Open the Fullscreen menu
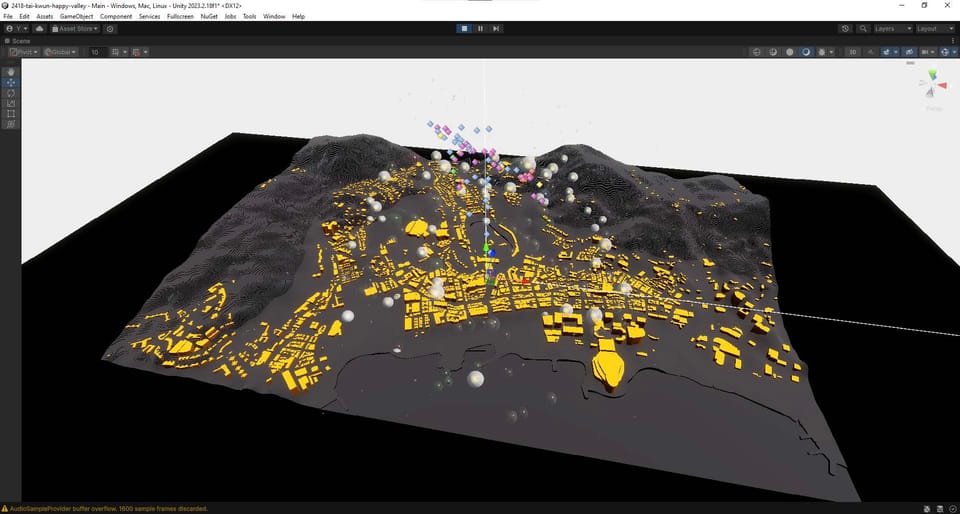 tap(181, 17)
